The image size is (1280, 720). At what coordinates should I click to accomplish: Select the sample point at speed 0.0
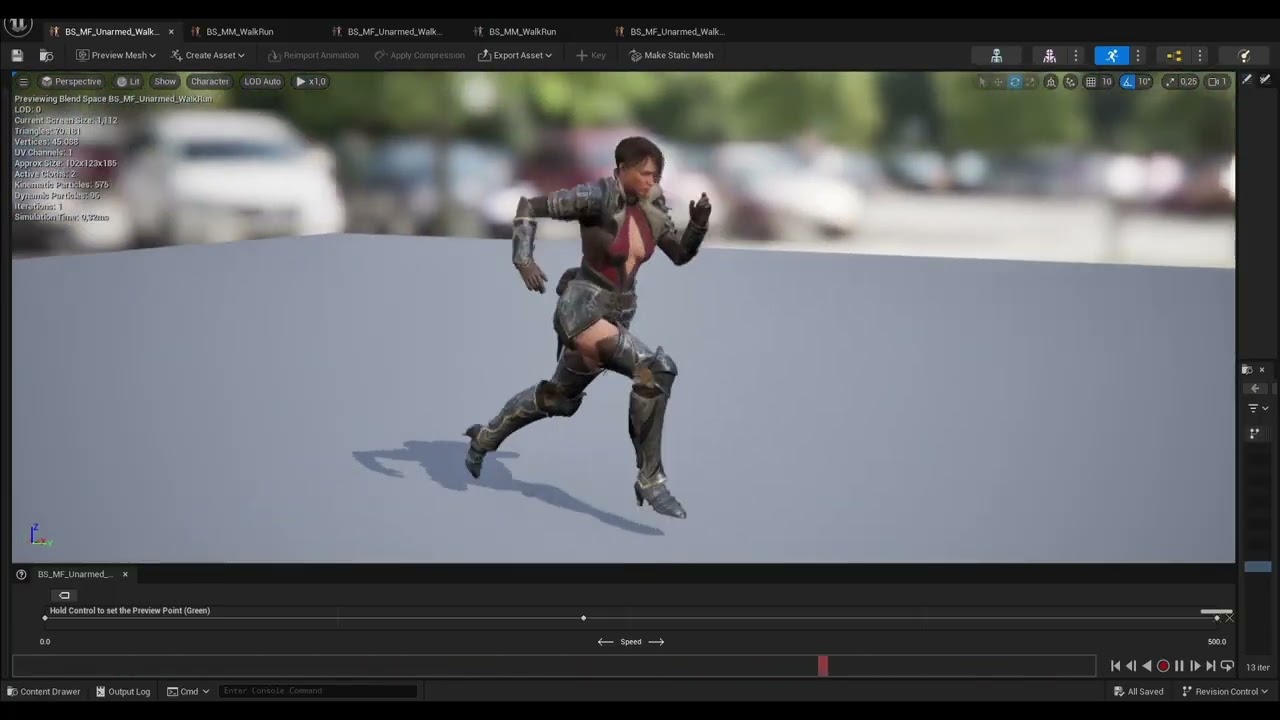coord(45,618)
